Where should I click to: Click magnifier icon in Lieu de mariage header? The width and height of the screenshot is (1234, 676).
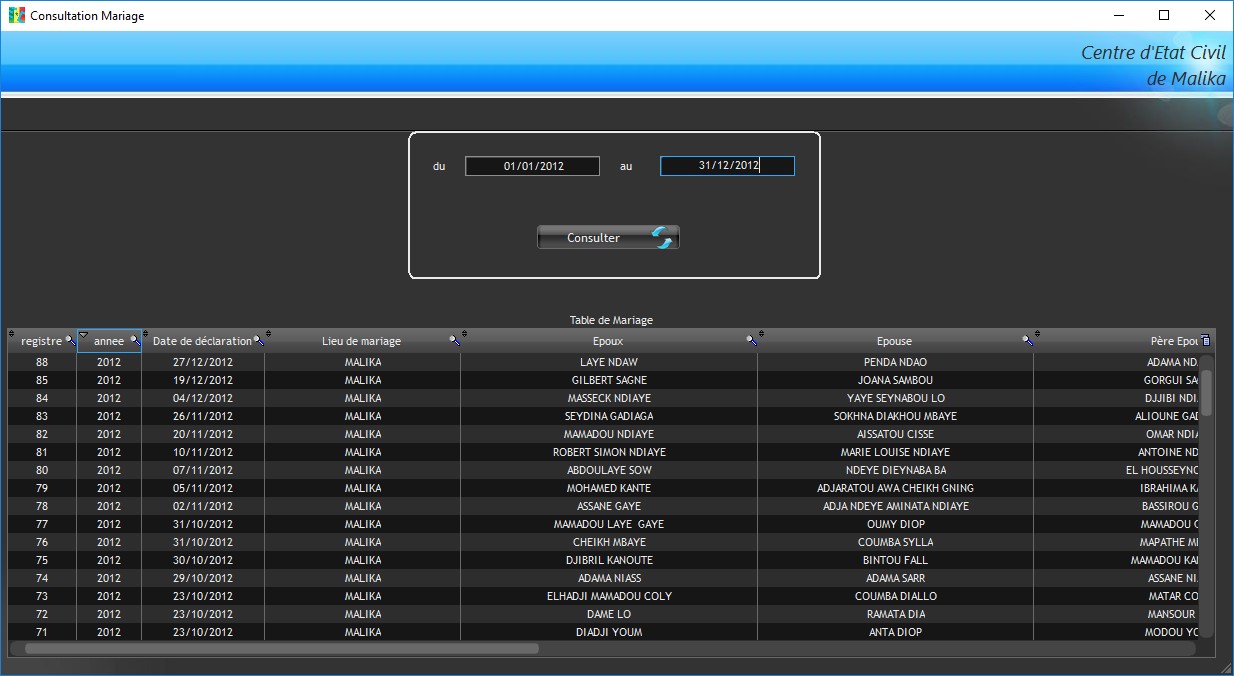click(x=455, y=341)
